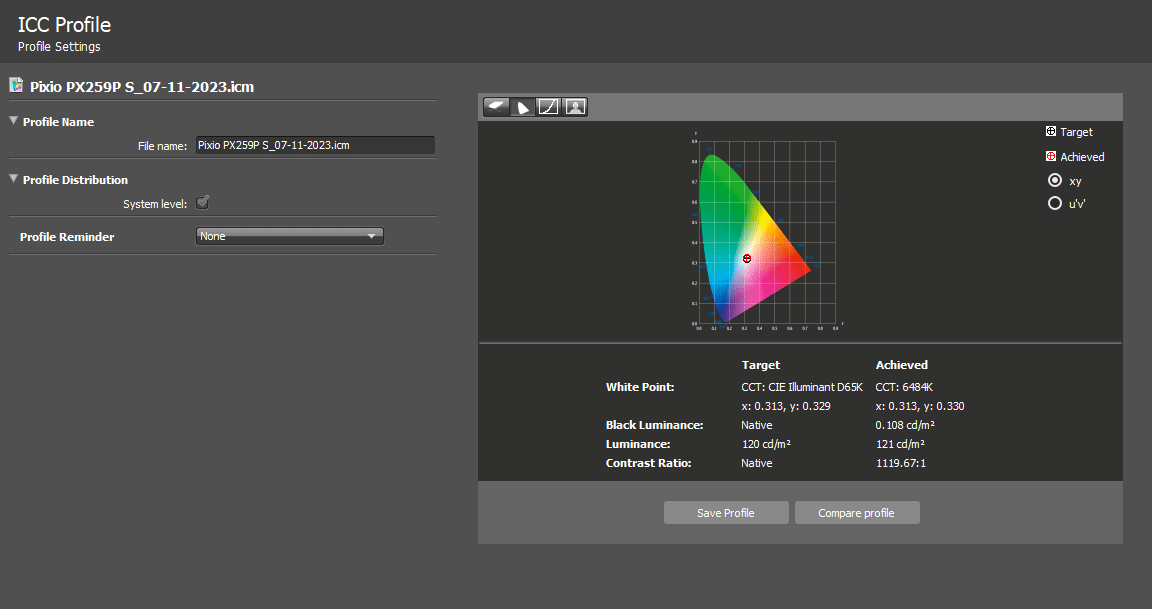
Task: Click the Achieved legend marker icon
Action: click(1051, 157)
